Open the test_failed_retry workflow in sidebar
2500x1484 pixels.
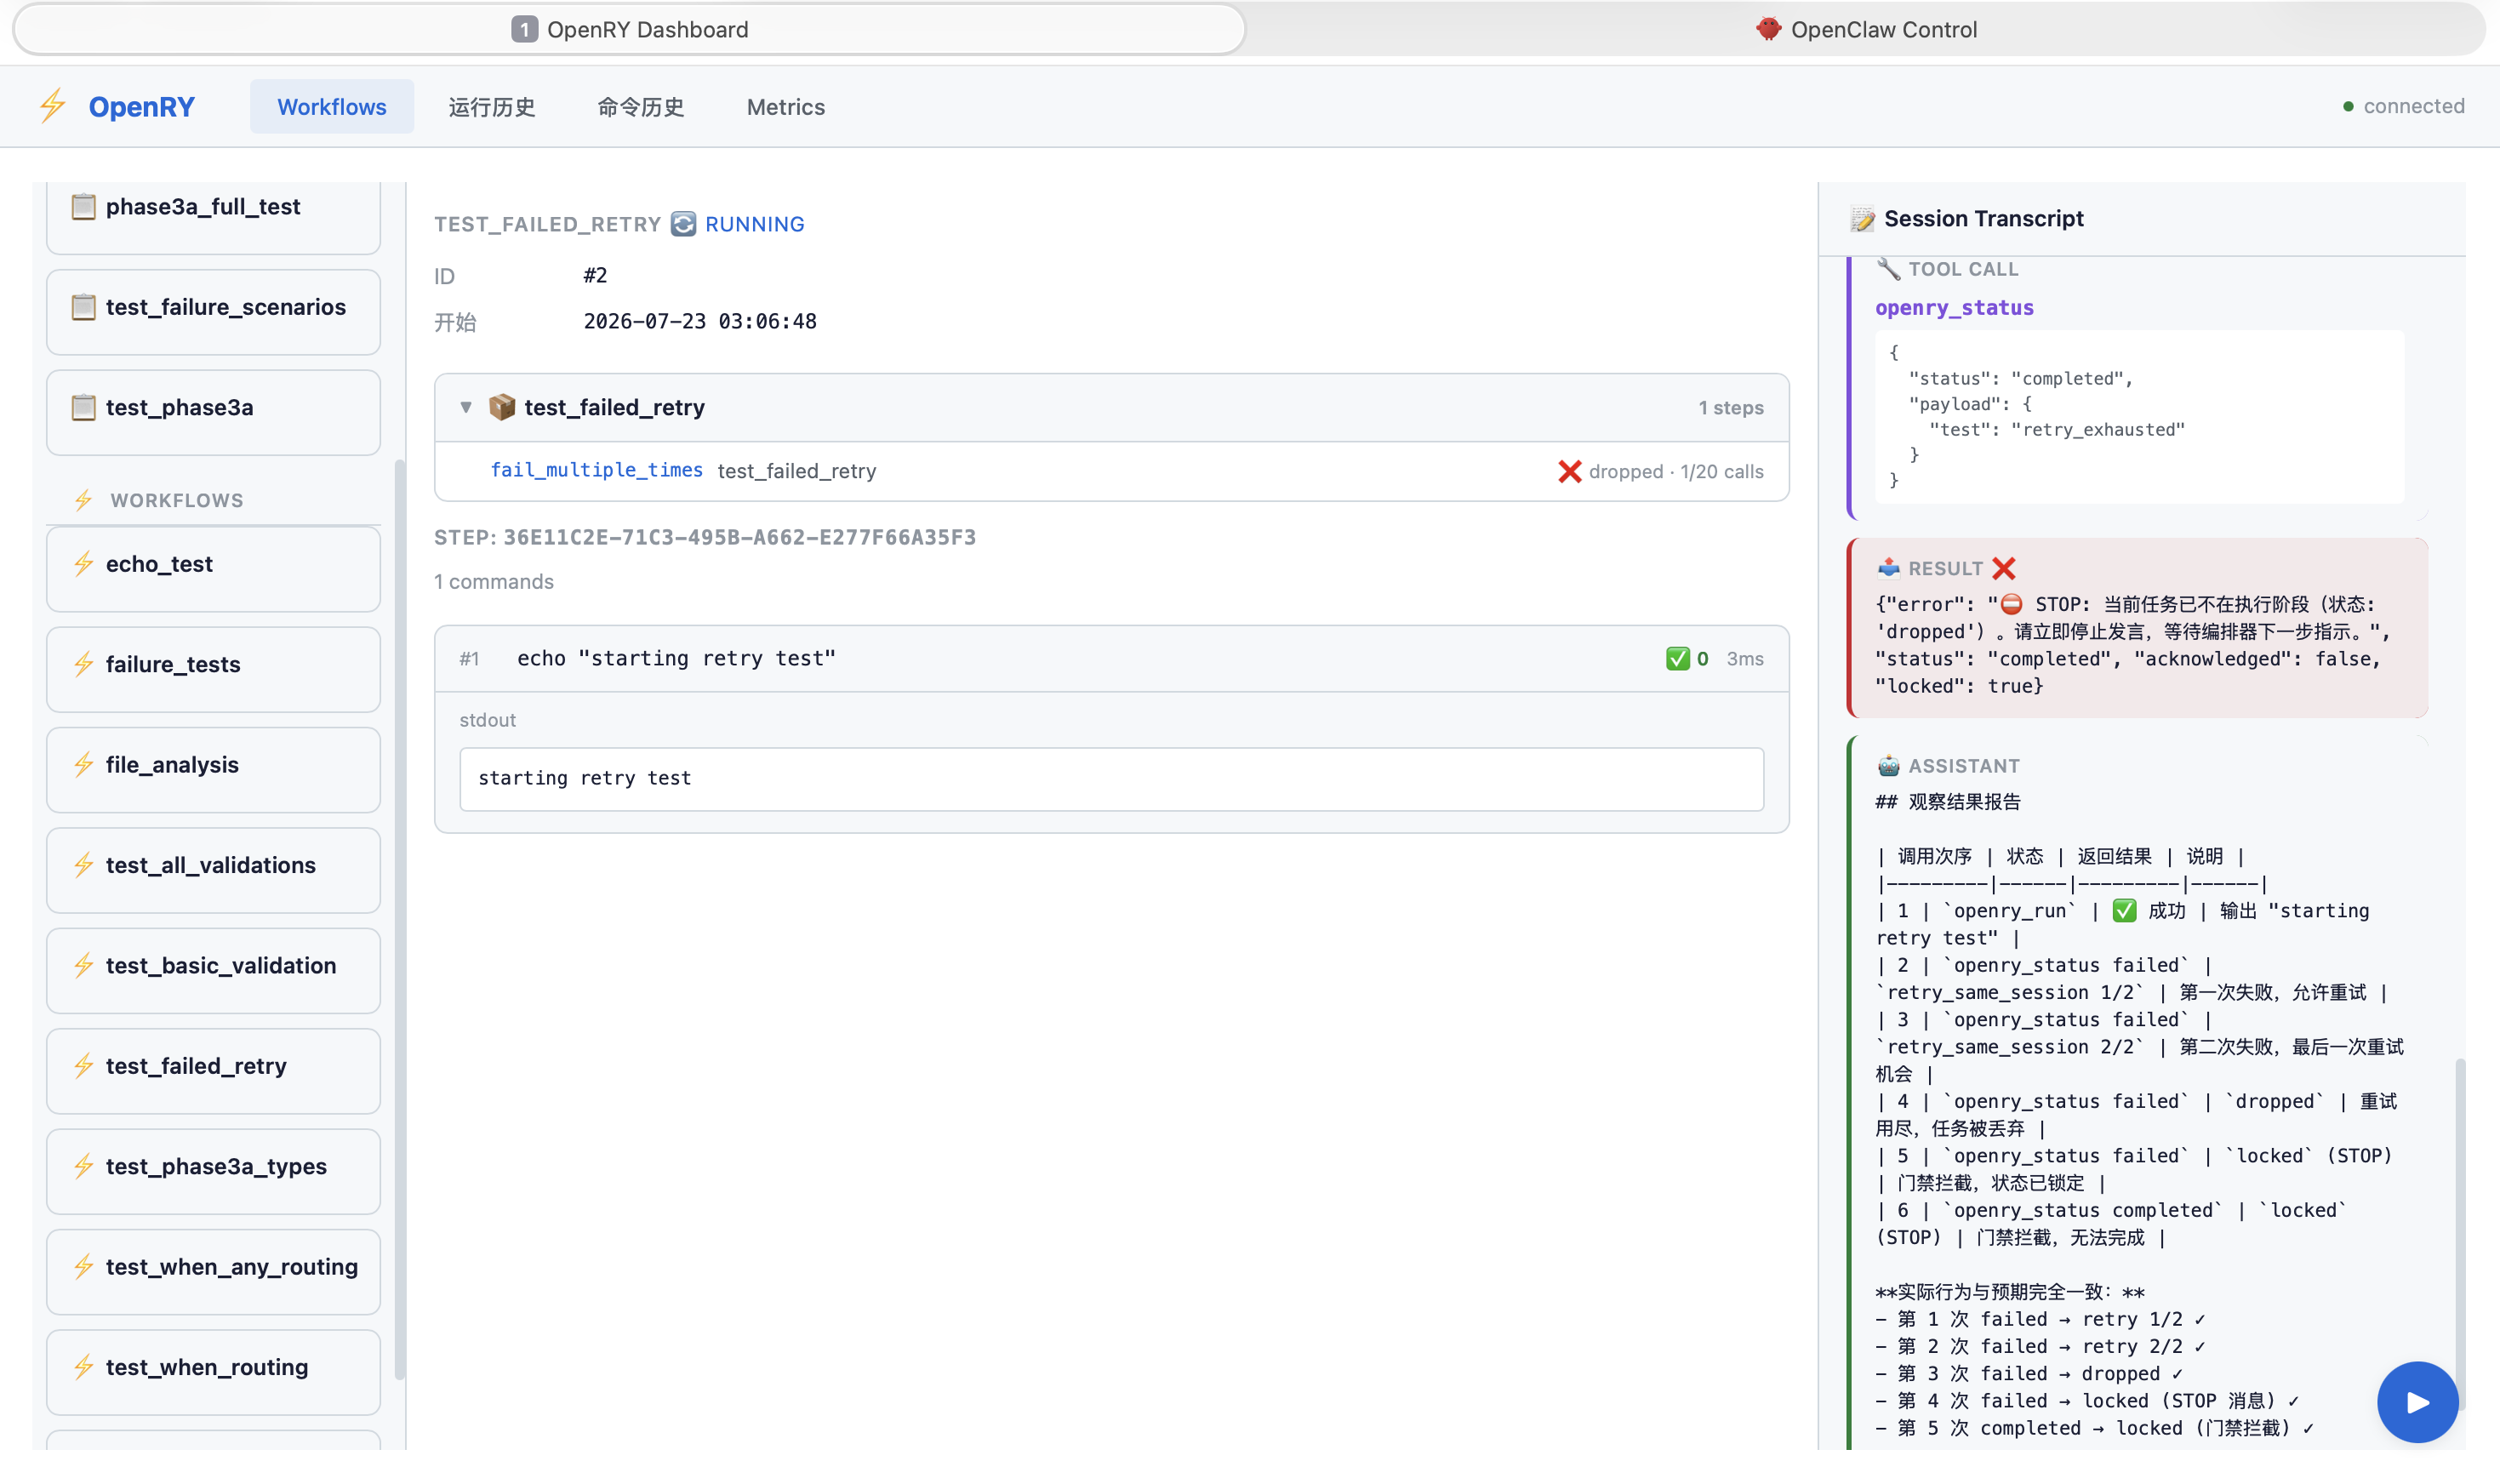(x=213, y=1071)
